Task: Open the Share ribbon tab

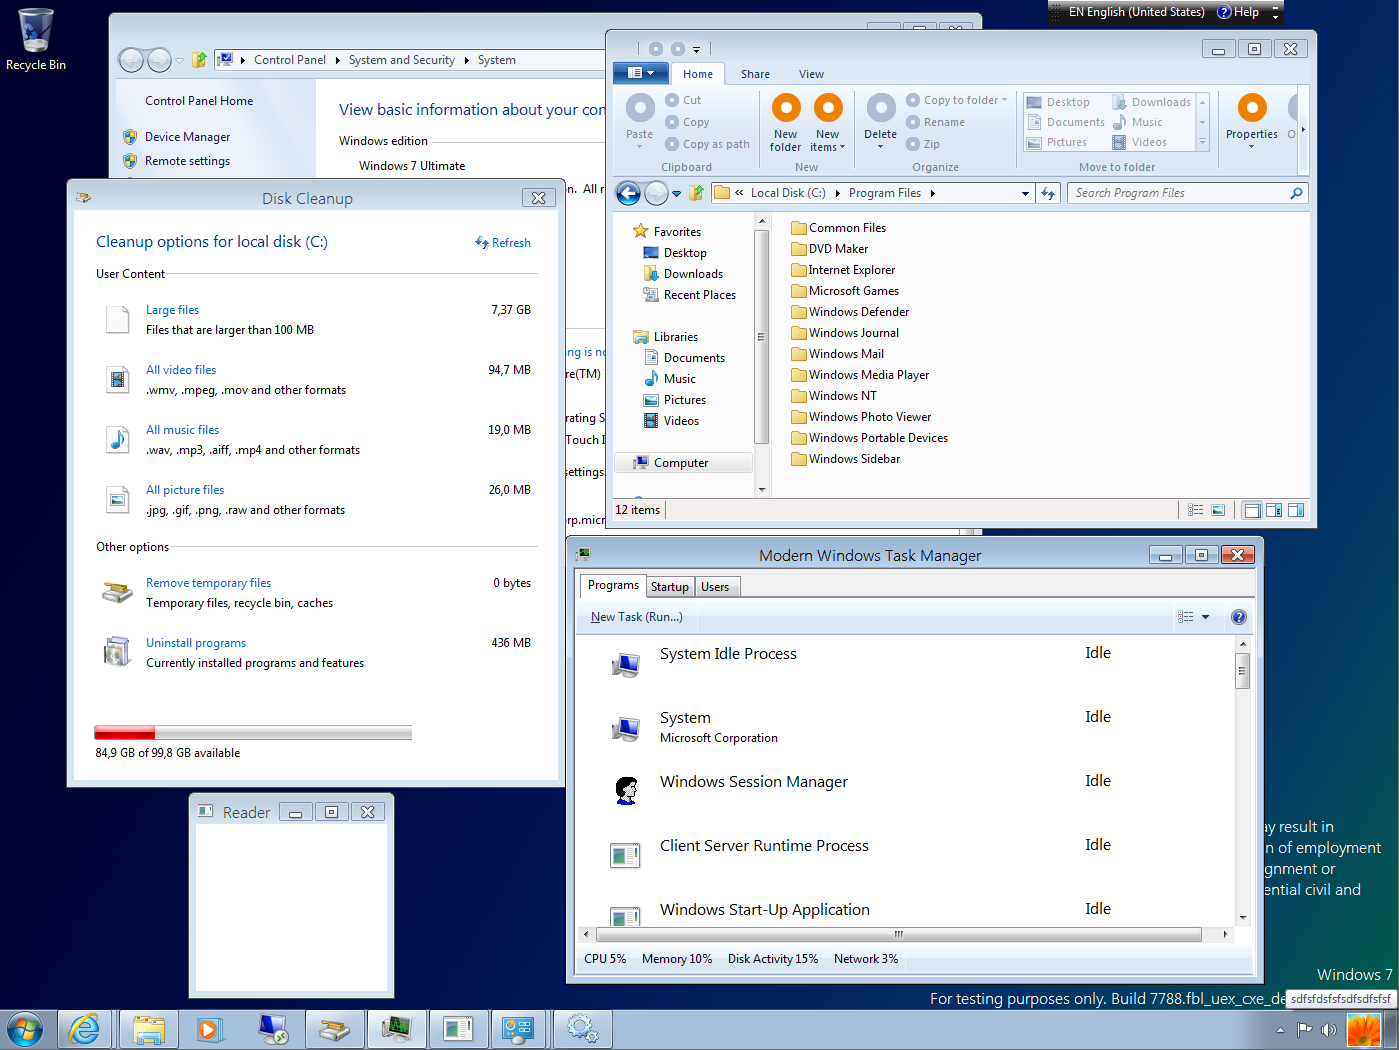Action: [x=755, y=74]
